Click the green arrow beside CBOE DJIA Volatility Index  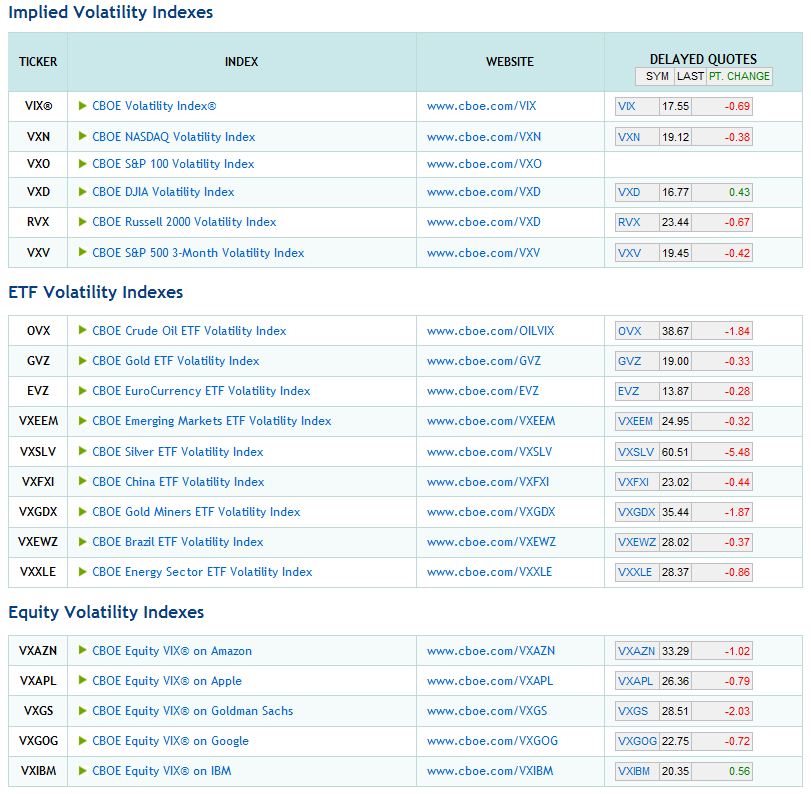tap(82, 192)
